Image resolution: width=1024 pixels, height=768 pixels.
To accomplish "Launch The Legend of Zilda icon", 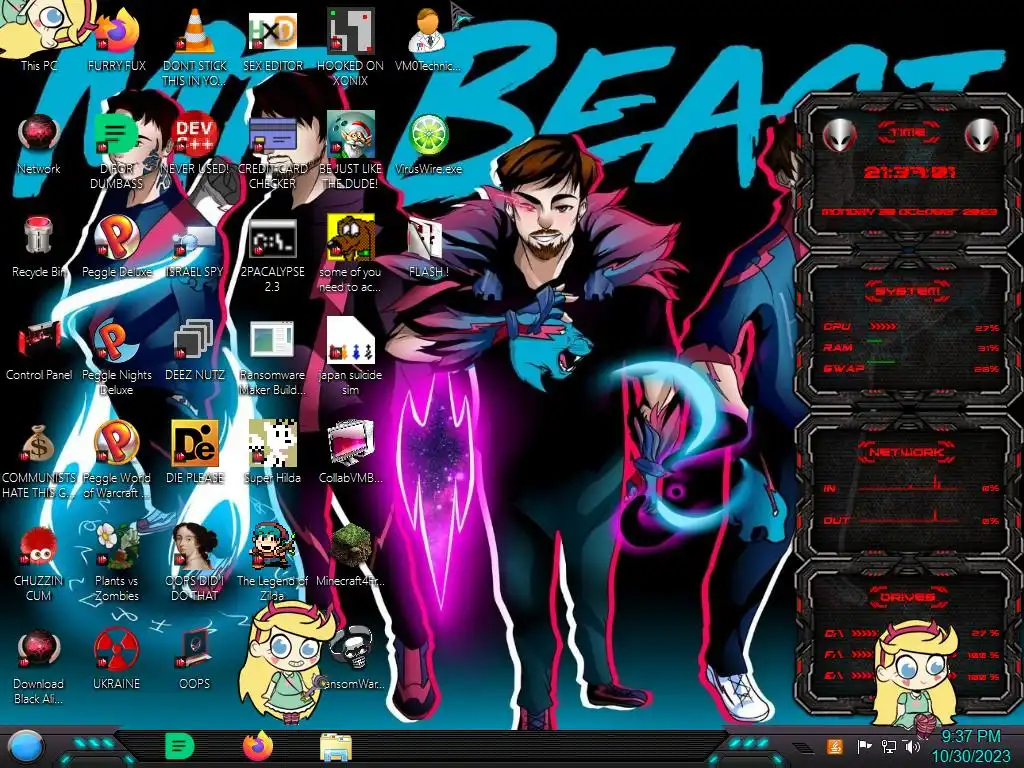I will pyautogui.click(x=272, y=547).
